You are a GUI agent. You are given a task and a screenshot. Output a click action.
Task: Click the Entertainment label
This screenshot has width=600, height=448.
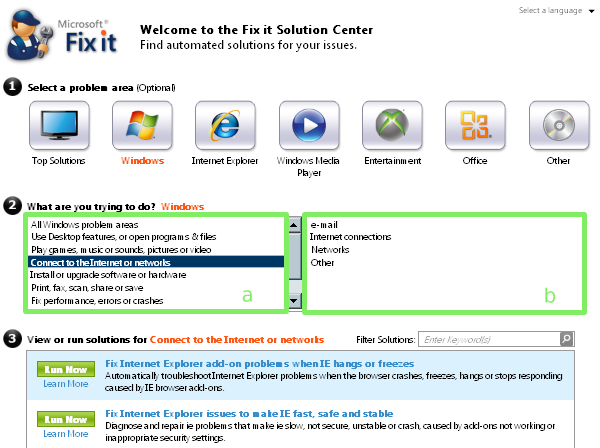pos(393,161)
